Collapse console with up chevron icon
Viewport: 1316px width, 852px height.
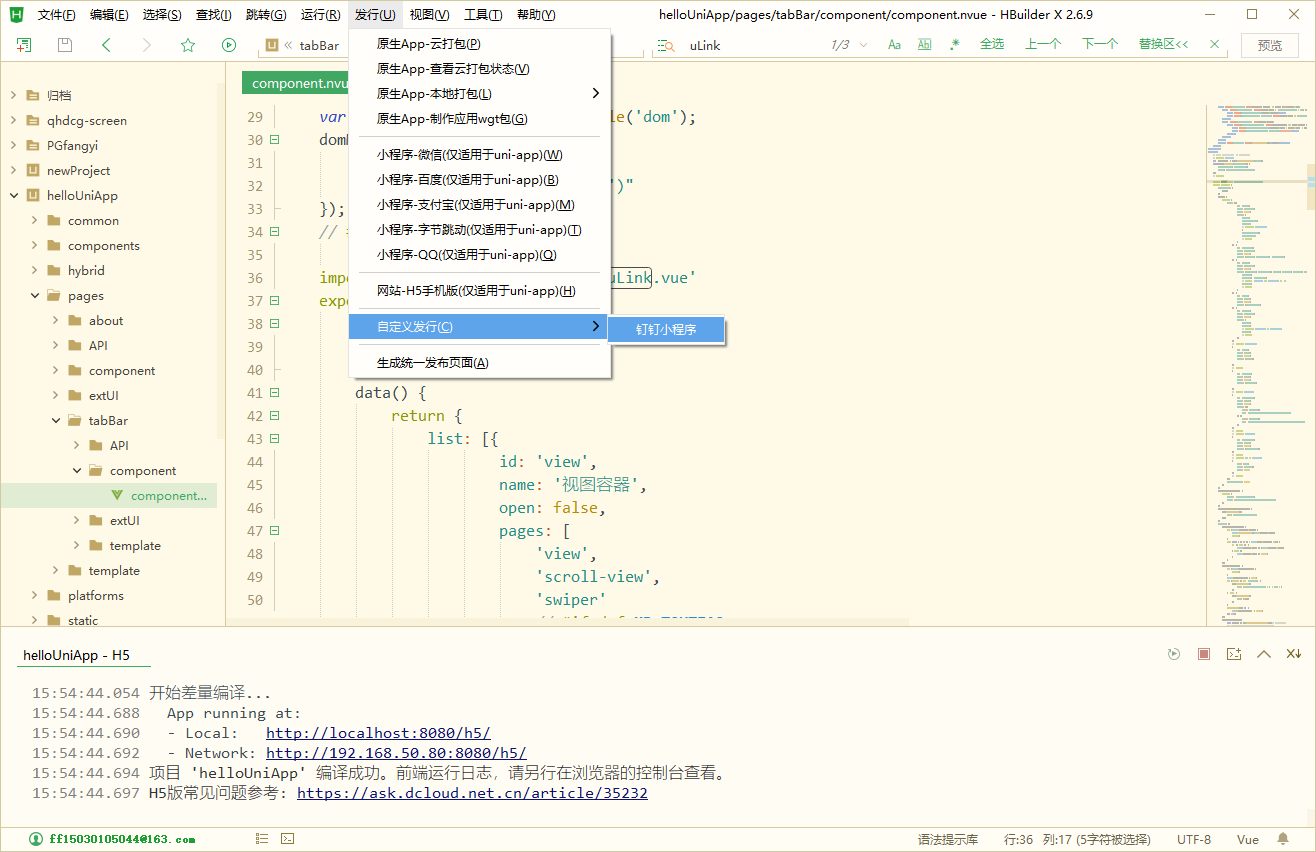[1264, 654]
